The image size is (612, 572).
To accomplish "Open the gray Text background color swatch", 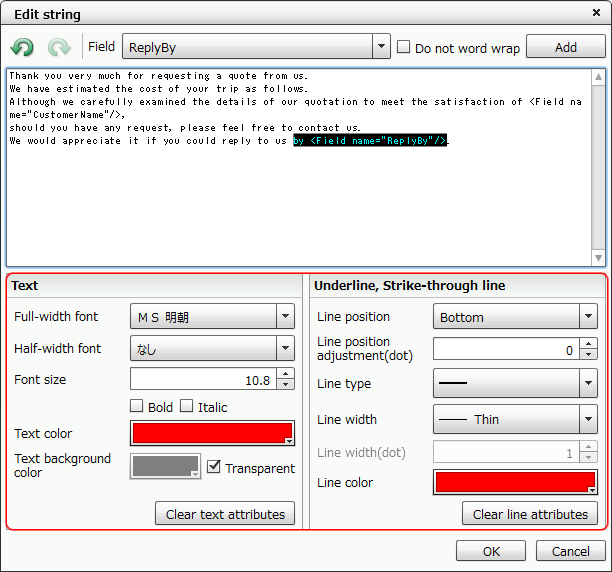I will click(165, 466).
